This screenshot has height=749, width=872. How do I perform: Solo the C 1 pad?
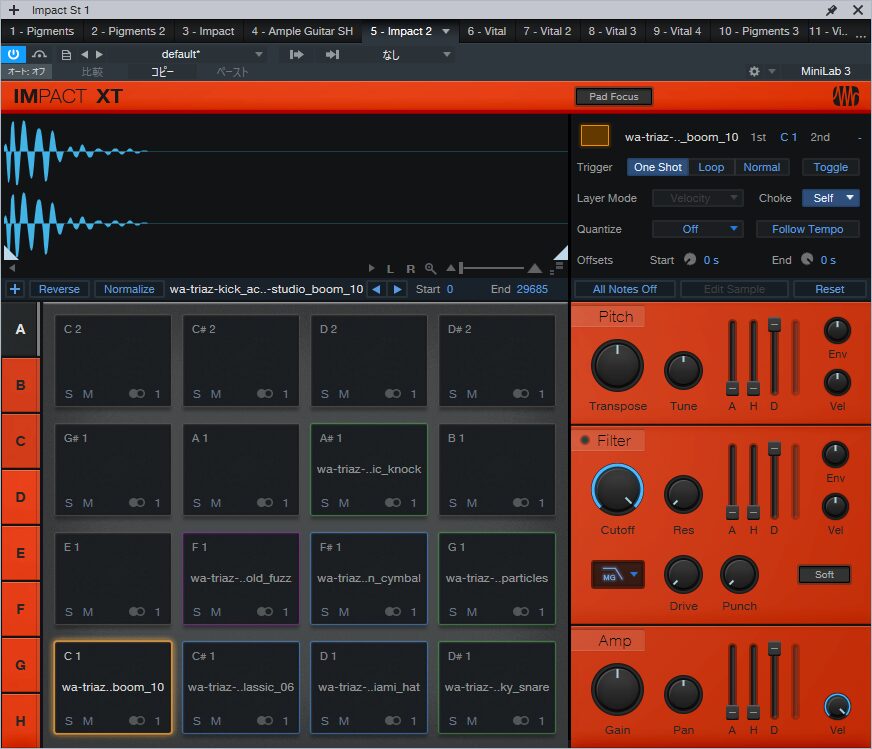(69, 721)
